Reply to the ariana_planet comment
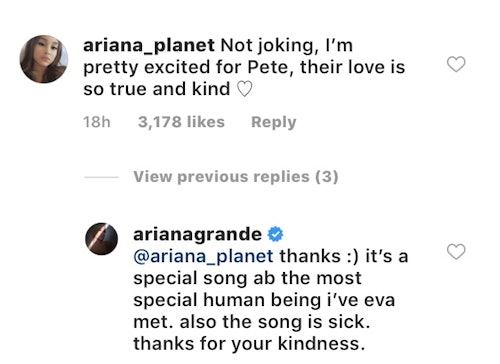 (x=274, y=122)
